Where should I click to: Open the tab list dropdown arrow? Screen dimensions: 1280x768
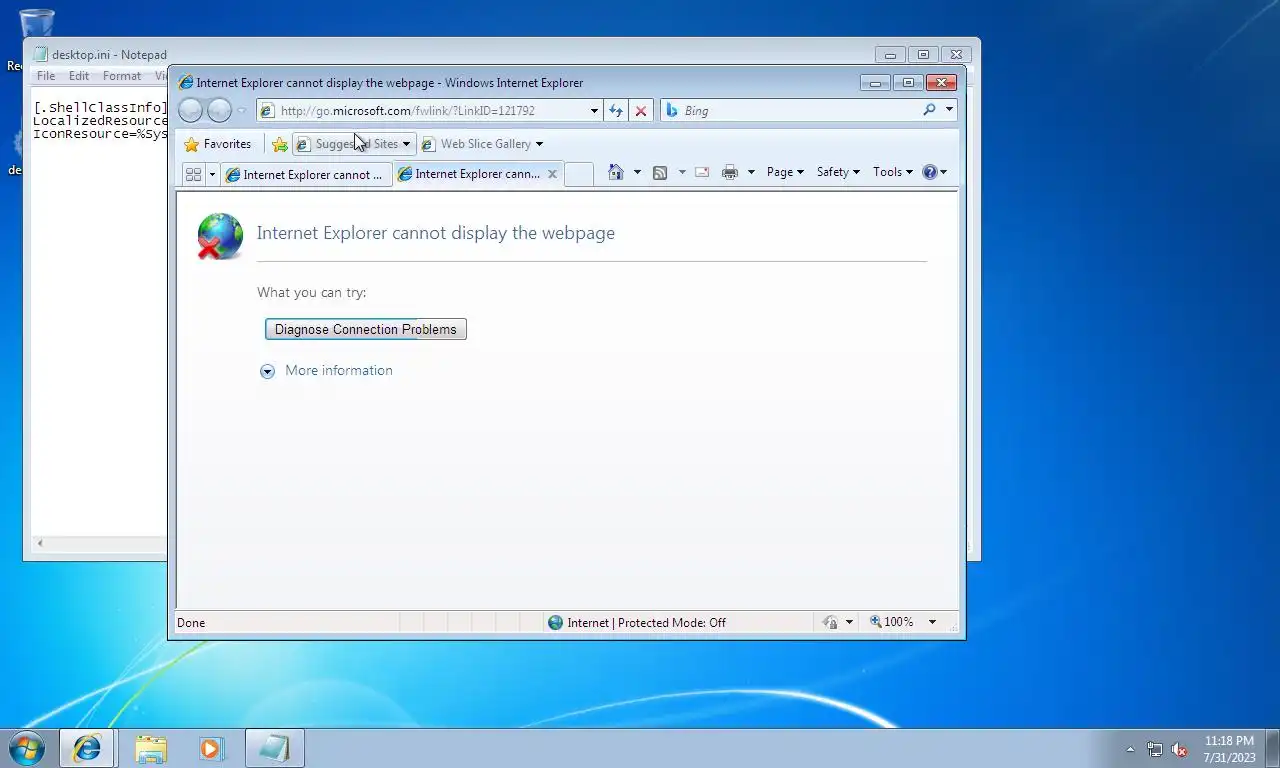pyautogui.click(x=212, y=174)
